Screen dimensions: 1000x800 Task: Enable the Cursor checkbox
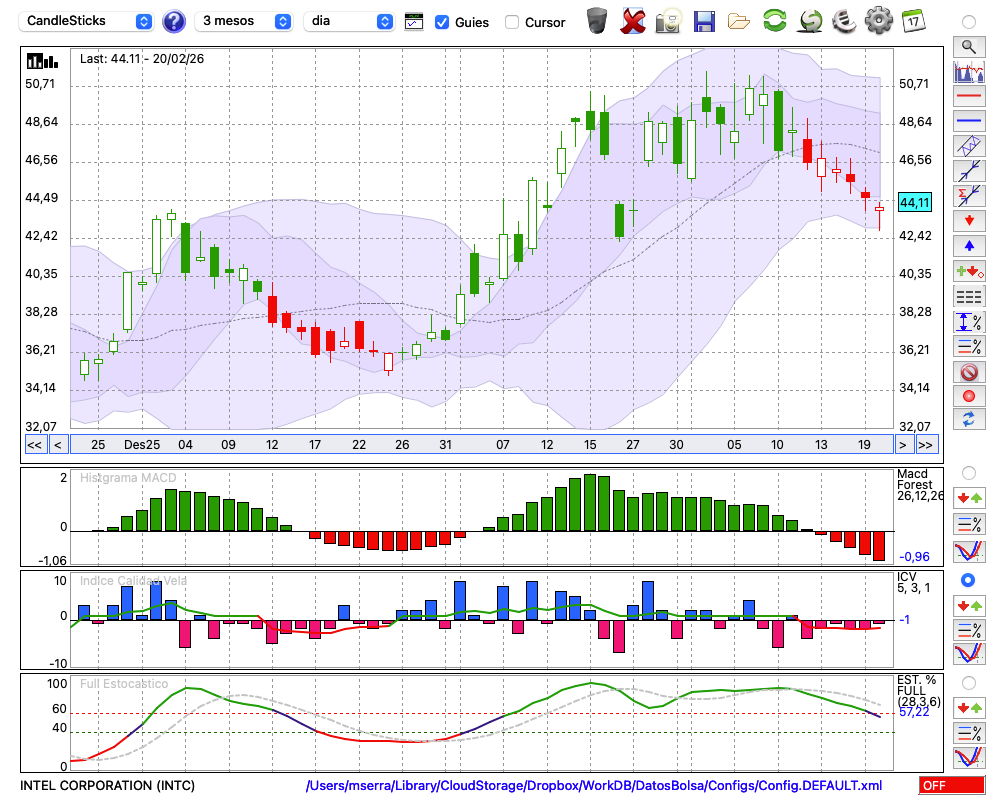point(512,22)
